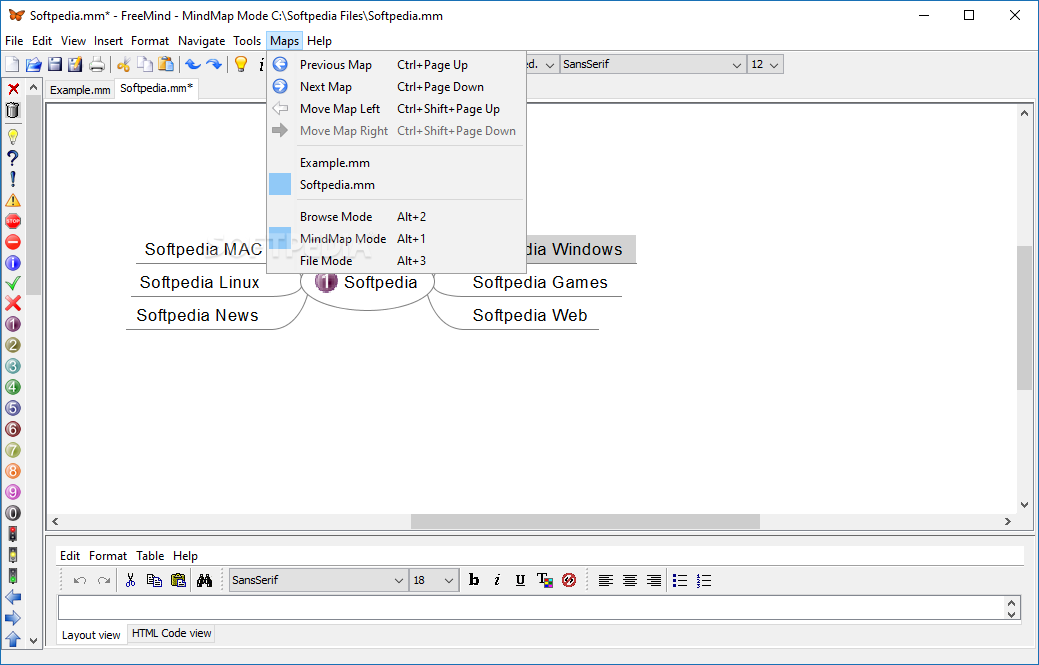This screenshot has width=1039, height=665.
Task: Click the map's vertical scrollbar thumb
Action: click(1024, 318)
